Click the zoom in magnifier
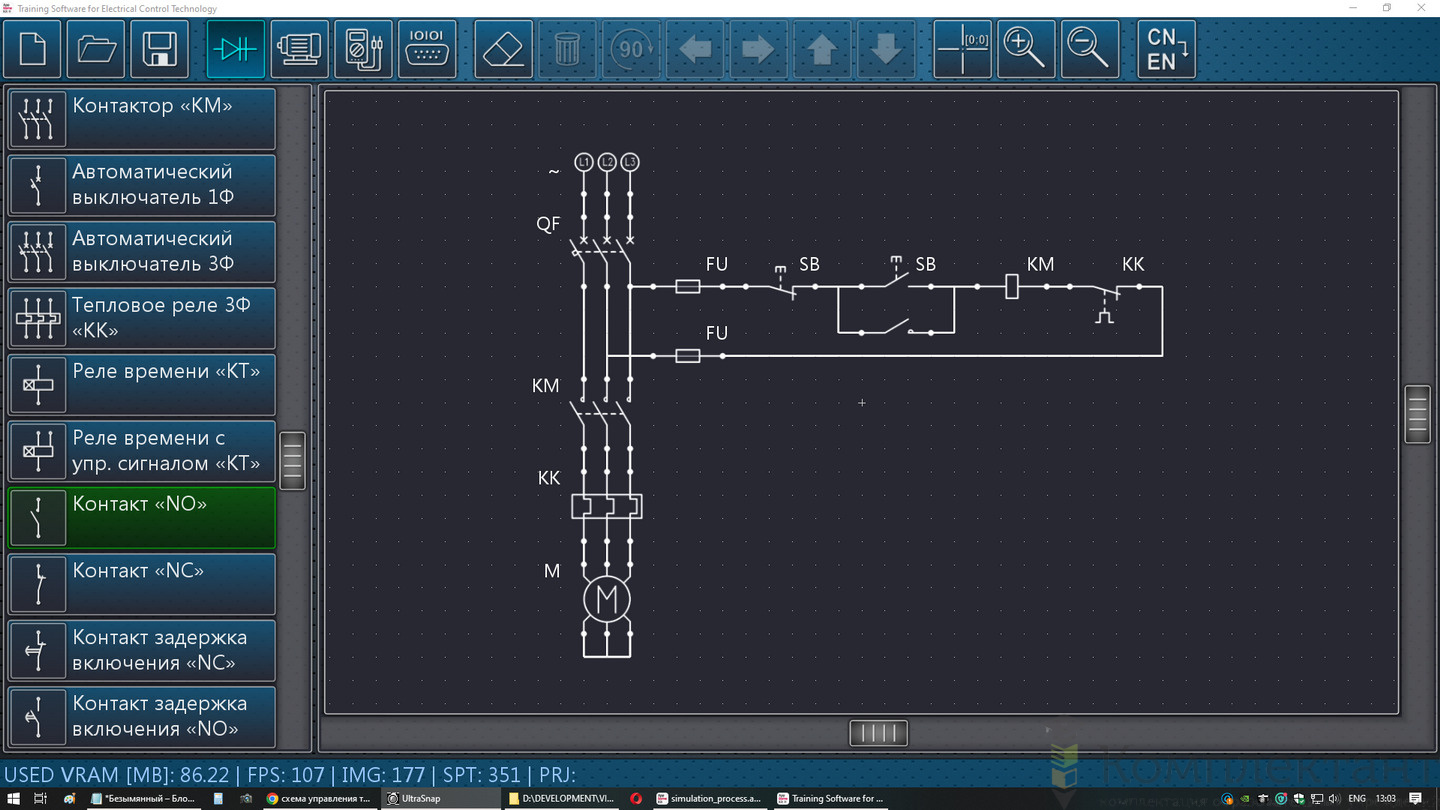The height and width of the screenshot is (810, 1440). point(1024,49)
